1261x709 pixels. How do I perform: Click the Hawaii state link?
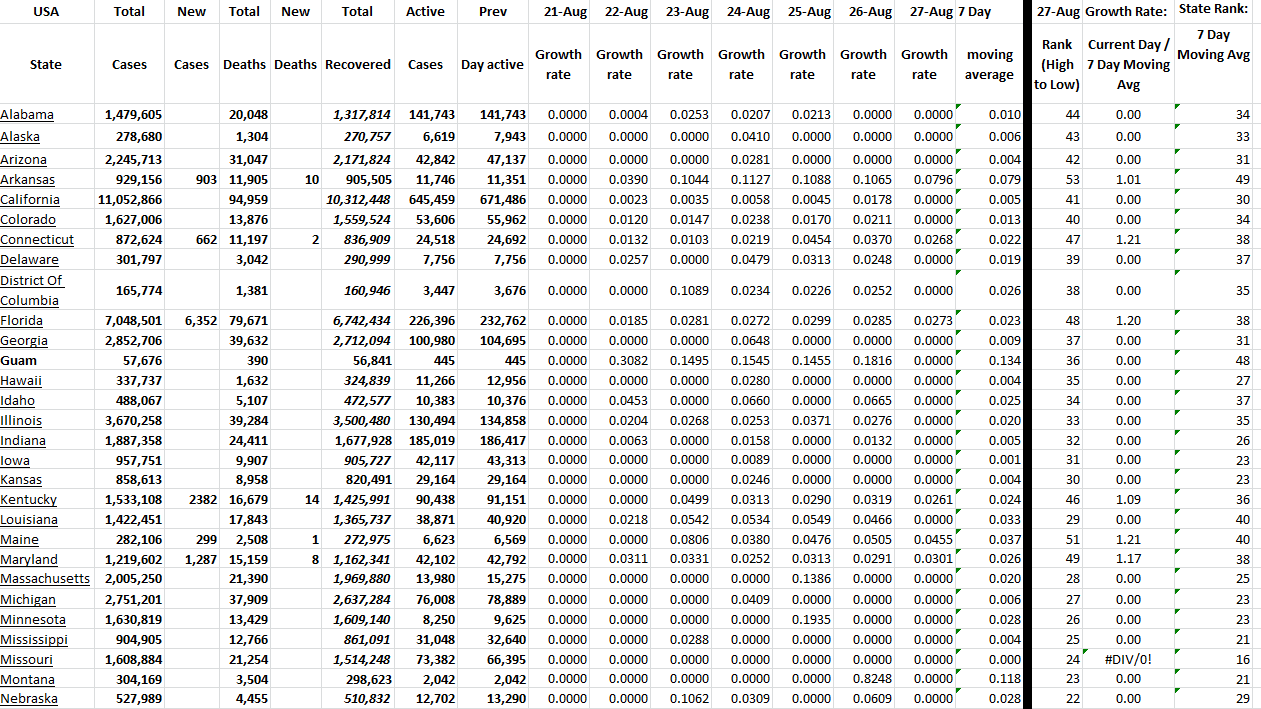pos(21,381)
